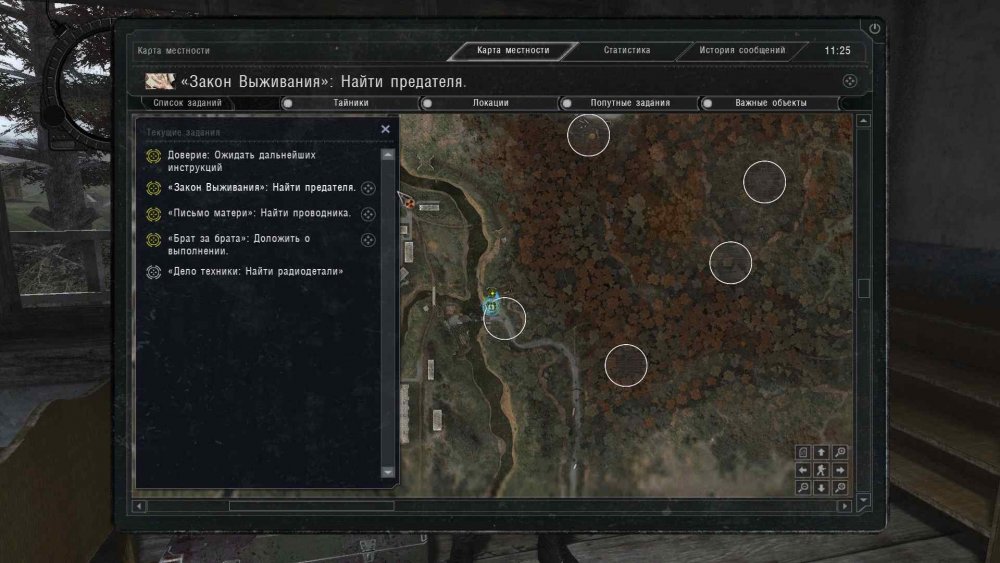This screenshot has height=563, width=1000.
Task: Click map horizontal scrollbar left arrow
Action: [x=140, y=506]
